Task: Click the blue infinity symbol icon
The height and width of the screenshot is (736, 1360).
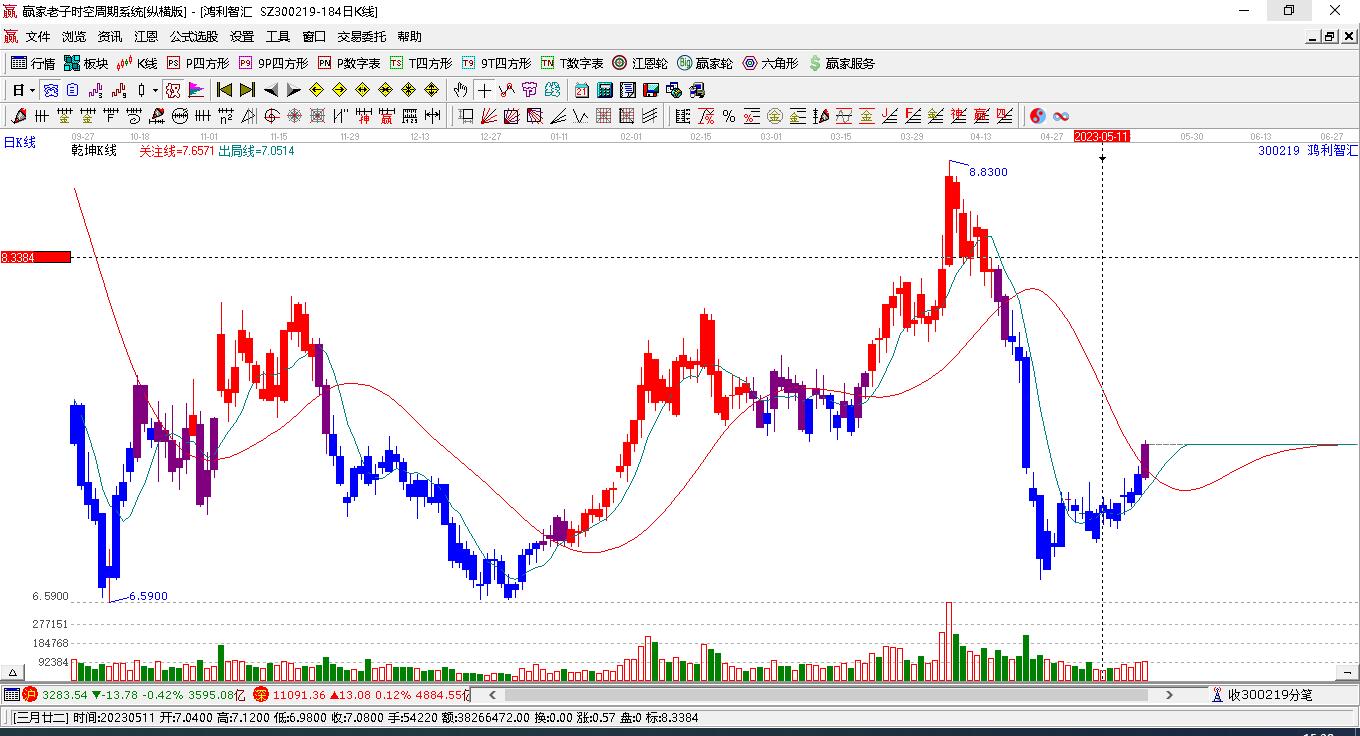Action: (x=1061, y=116)
